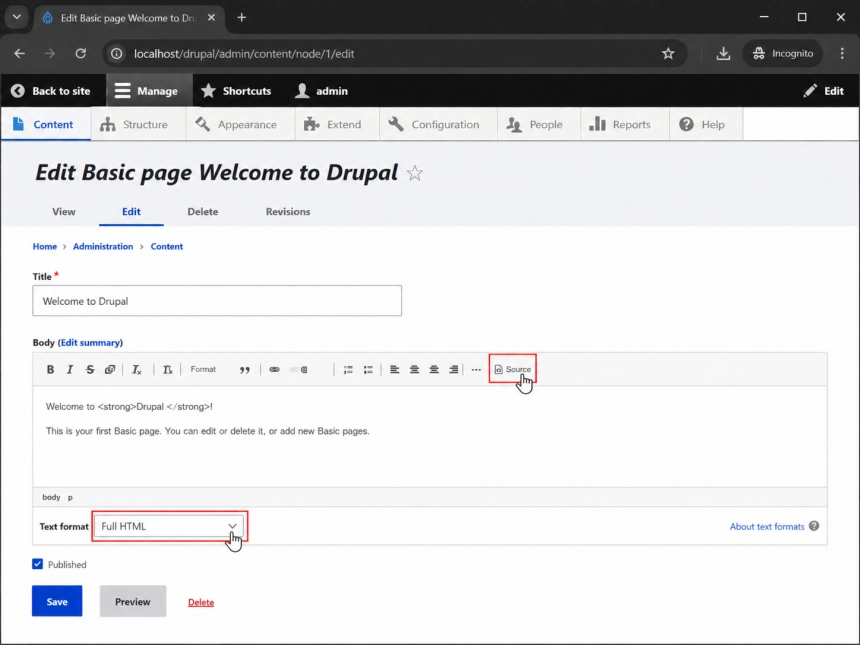Switch to the Delete tab

tap(203, 212)
